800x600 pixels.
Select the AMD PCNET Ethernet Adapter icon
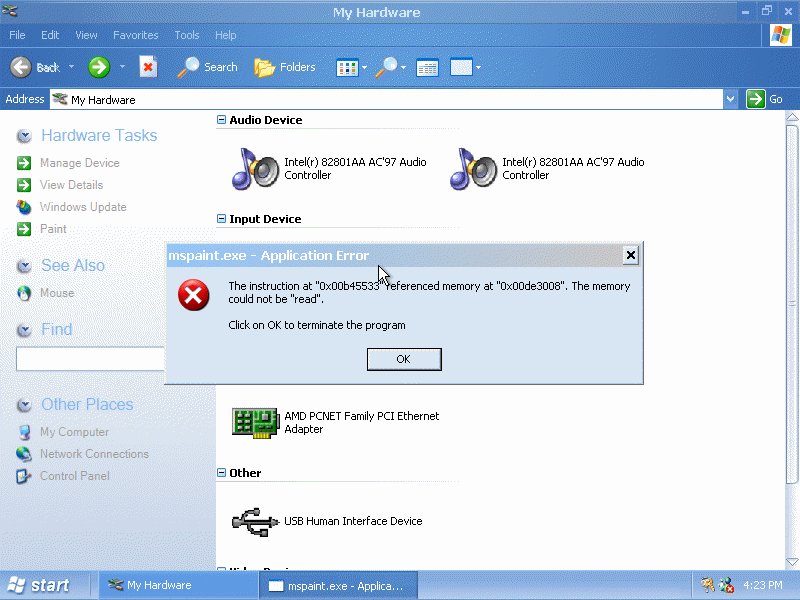(x=255, y=422)
